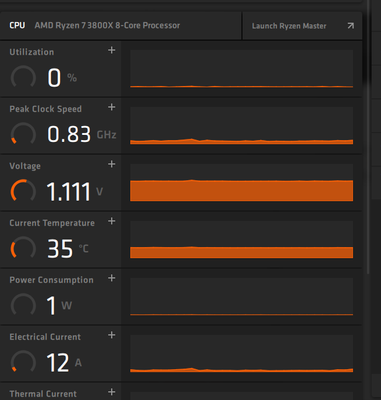381x400 pixels.
Task: Click the Electrical Current metric label
Action: tap(45, 337)
